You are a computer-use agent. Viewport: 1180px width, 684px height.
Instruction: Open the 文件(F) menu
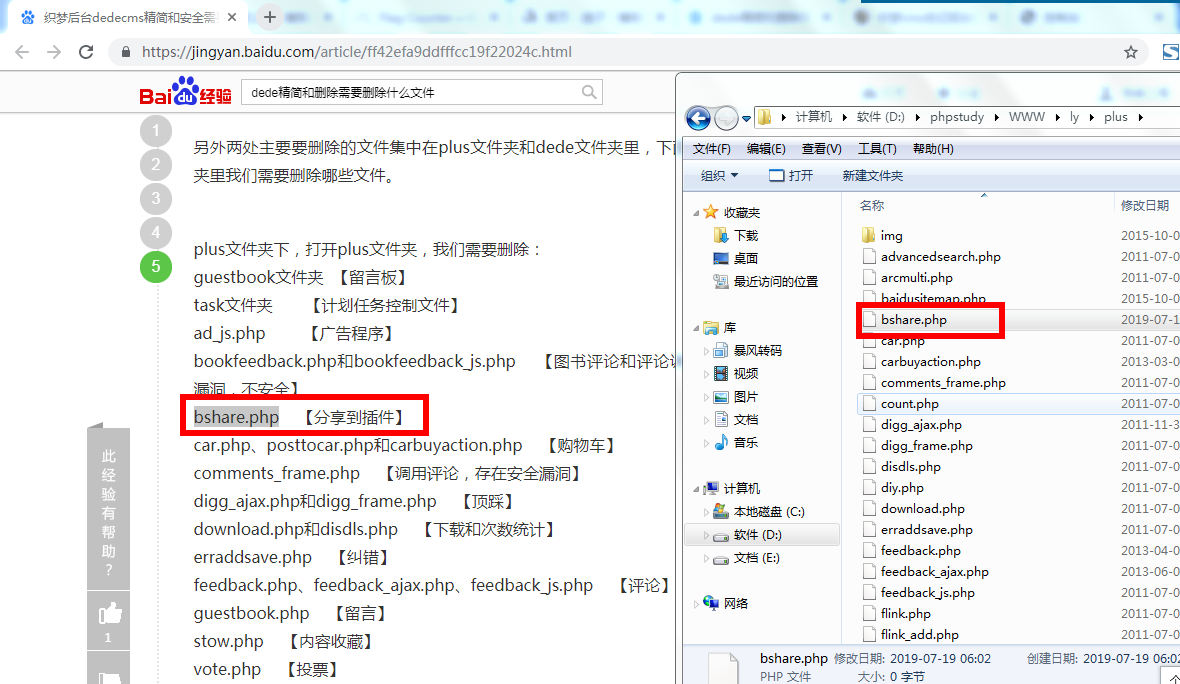[x=711, y=148]
